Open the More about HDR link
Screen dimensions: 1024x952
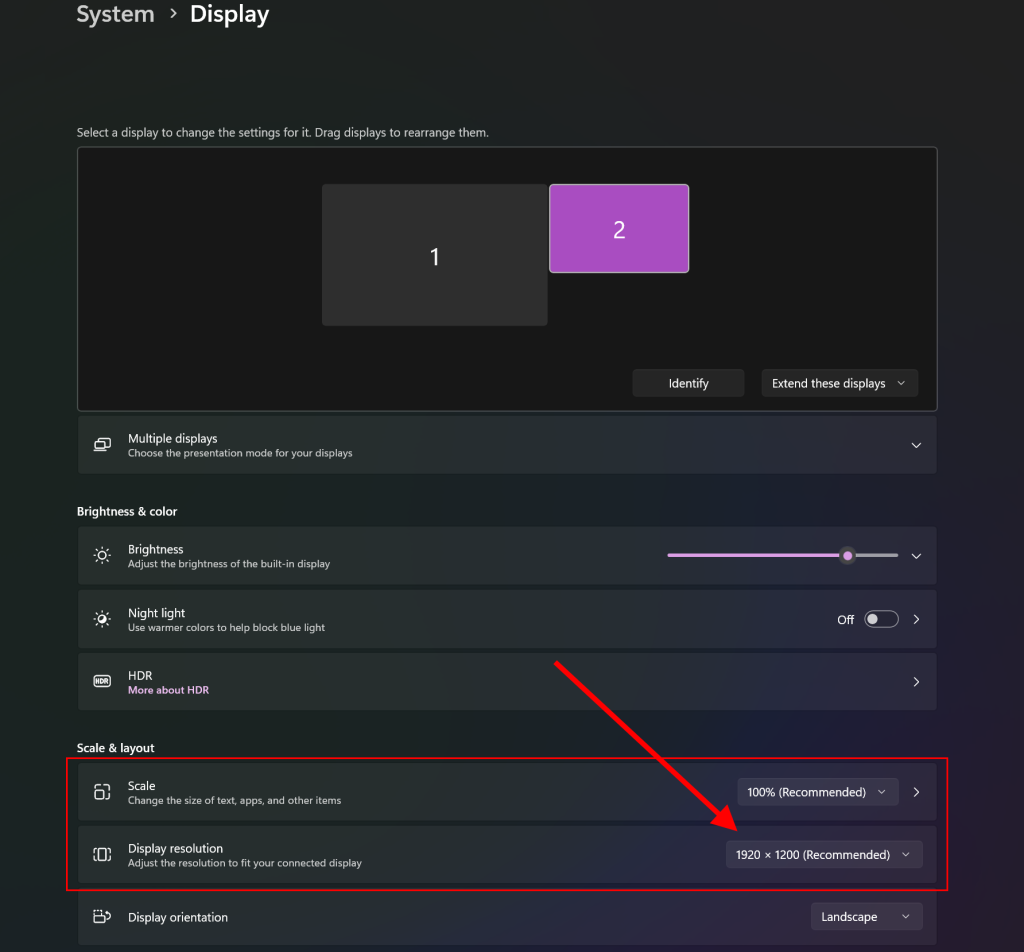[168, 690]
